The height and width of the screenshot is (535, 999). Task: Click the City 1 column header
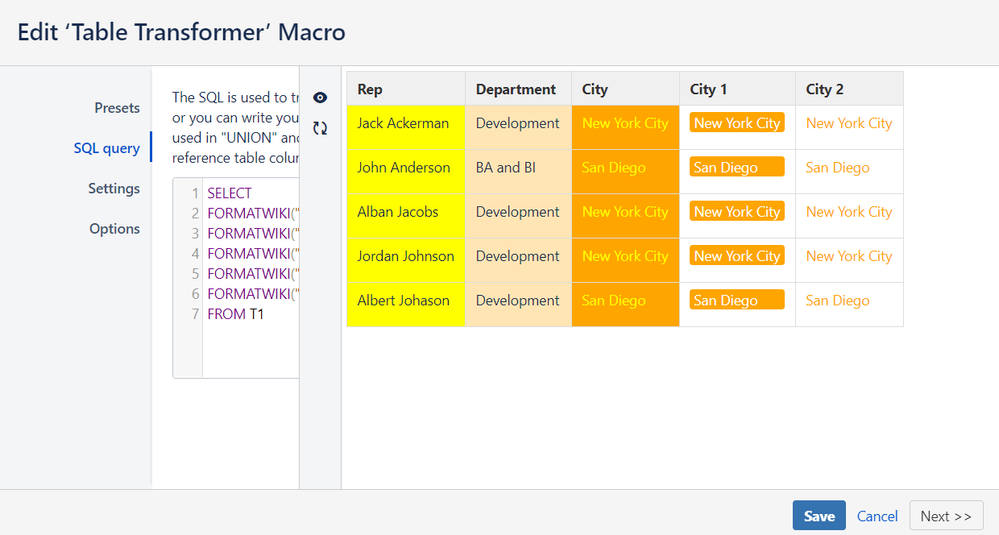coord(709,89)
